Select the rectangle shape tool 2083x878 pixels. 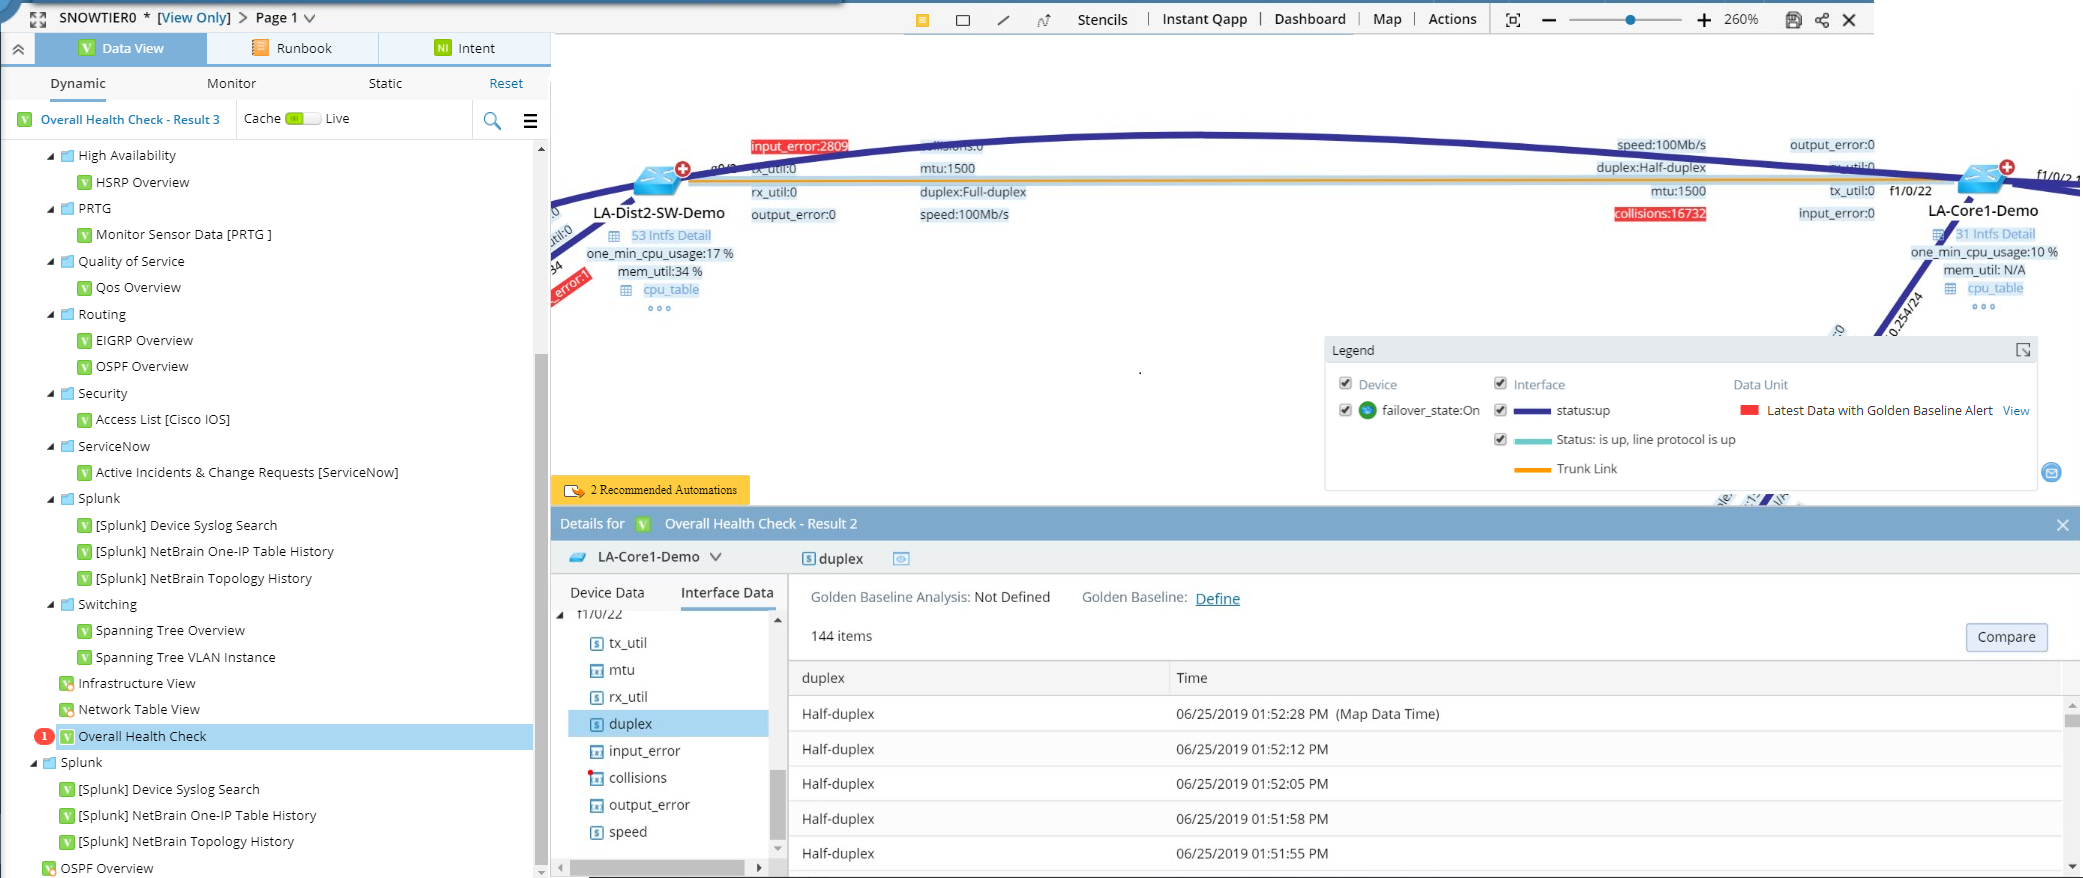tap(962, 20)
